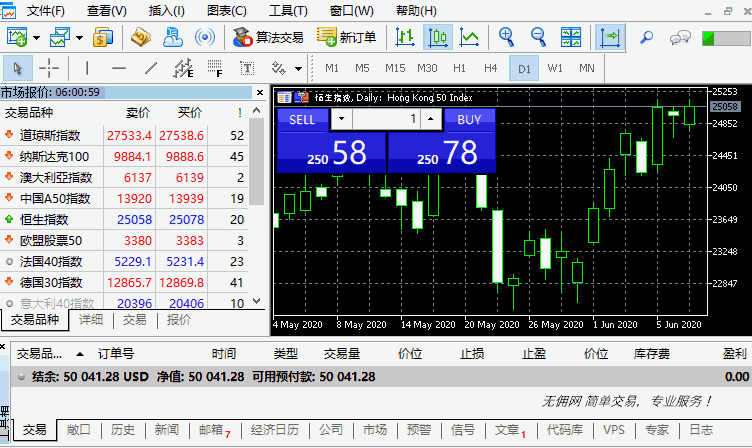The width and height of the screenshot is (752, 448).
Task: Switch chart to line chart style
Action: click(x=469, y=38)
